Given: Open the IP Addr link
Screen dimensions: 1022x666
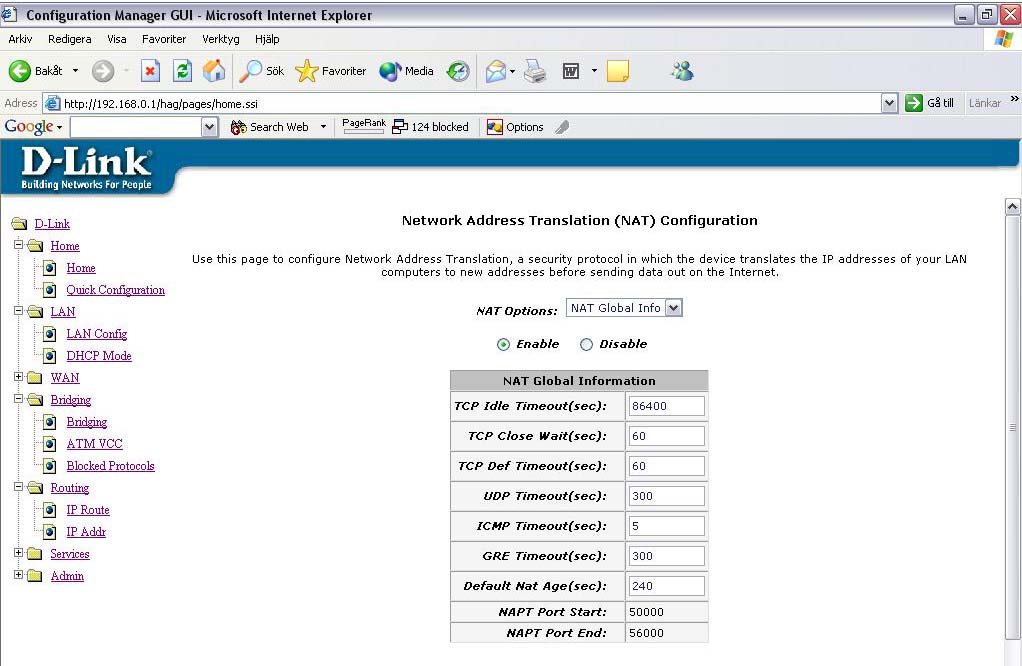Looking at the screenshot, I should (x=86, y=532).
